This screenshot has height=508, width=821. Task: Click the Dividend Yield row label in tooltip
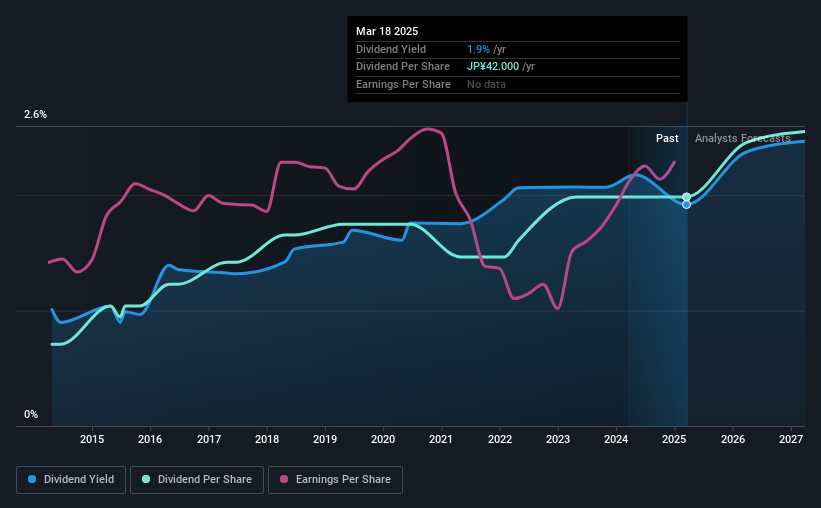[391, 49]
